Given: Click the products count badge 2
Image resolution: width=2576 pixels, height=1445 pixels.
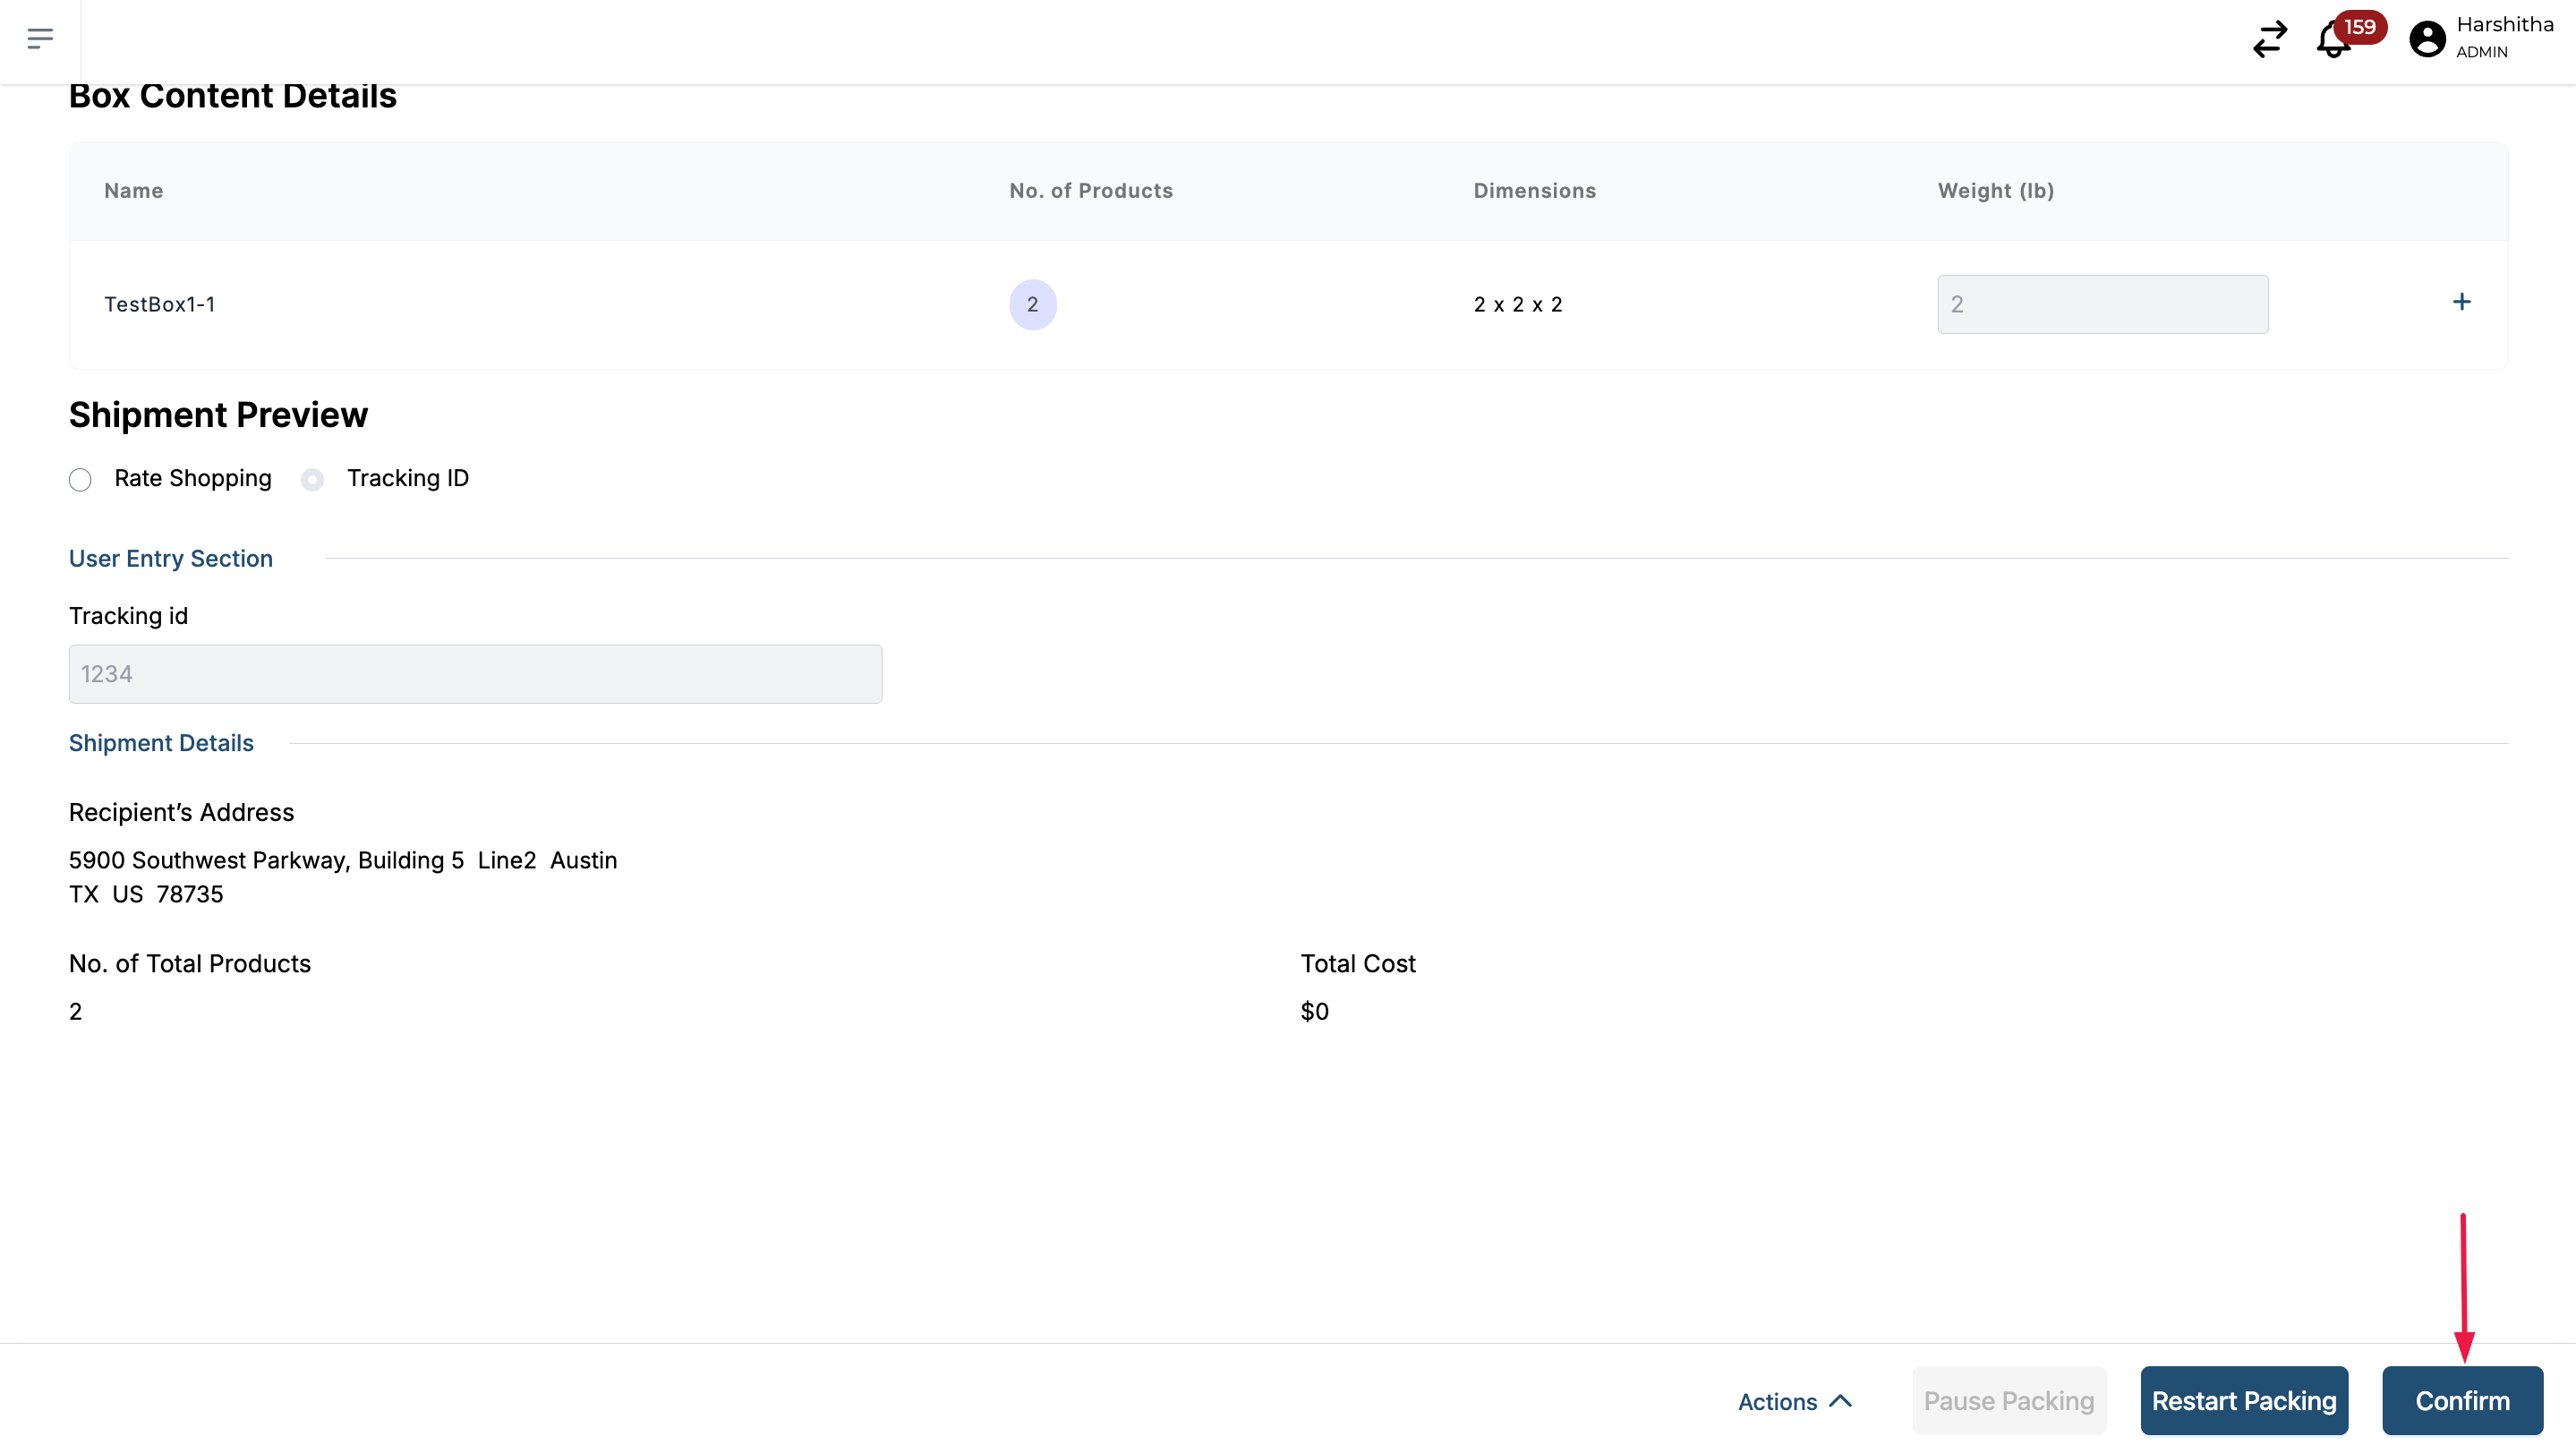Looking at the screenshot, I should point(1032,305).
